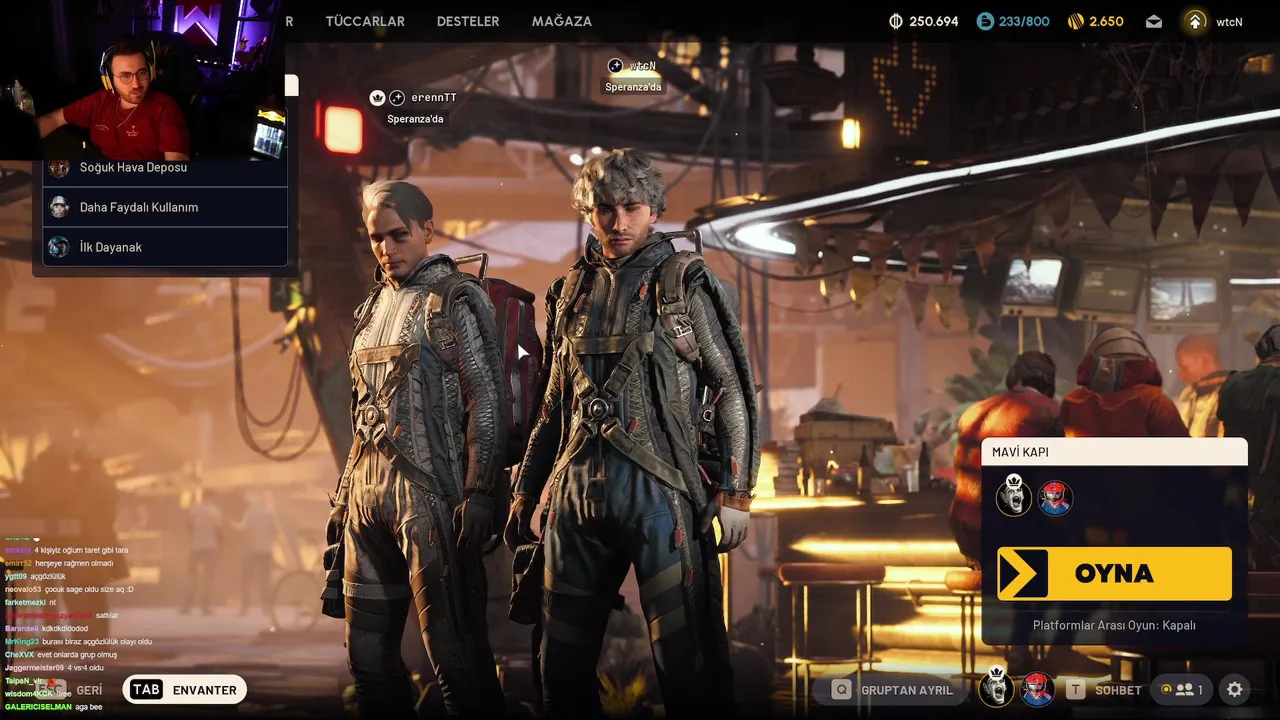This screenshot has height=720, width=1280.
Task: Open the MAĞAZA store tab
Action: click(562, 21)
